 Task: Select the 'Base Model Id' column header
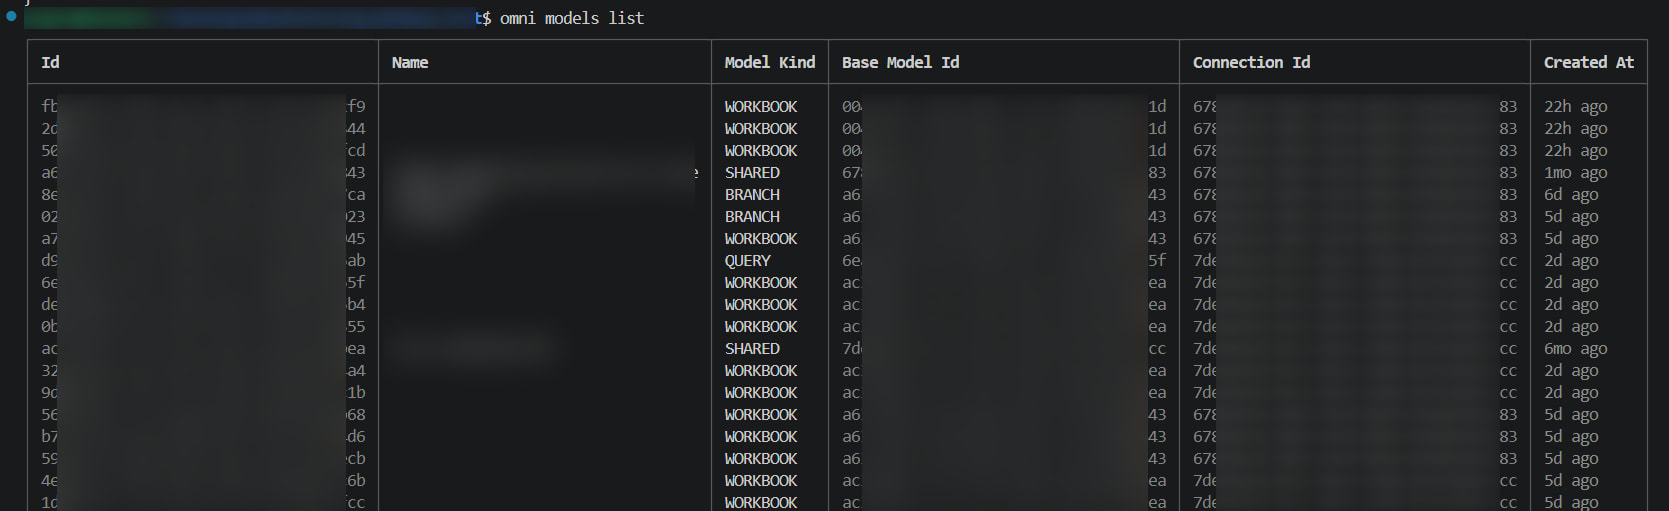(900, 62)
